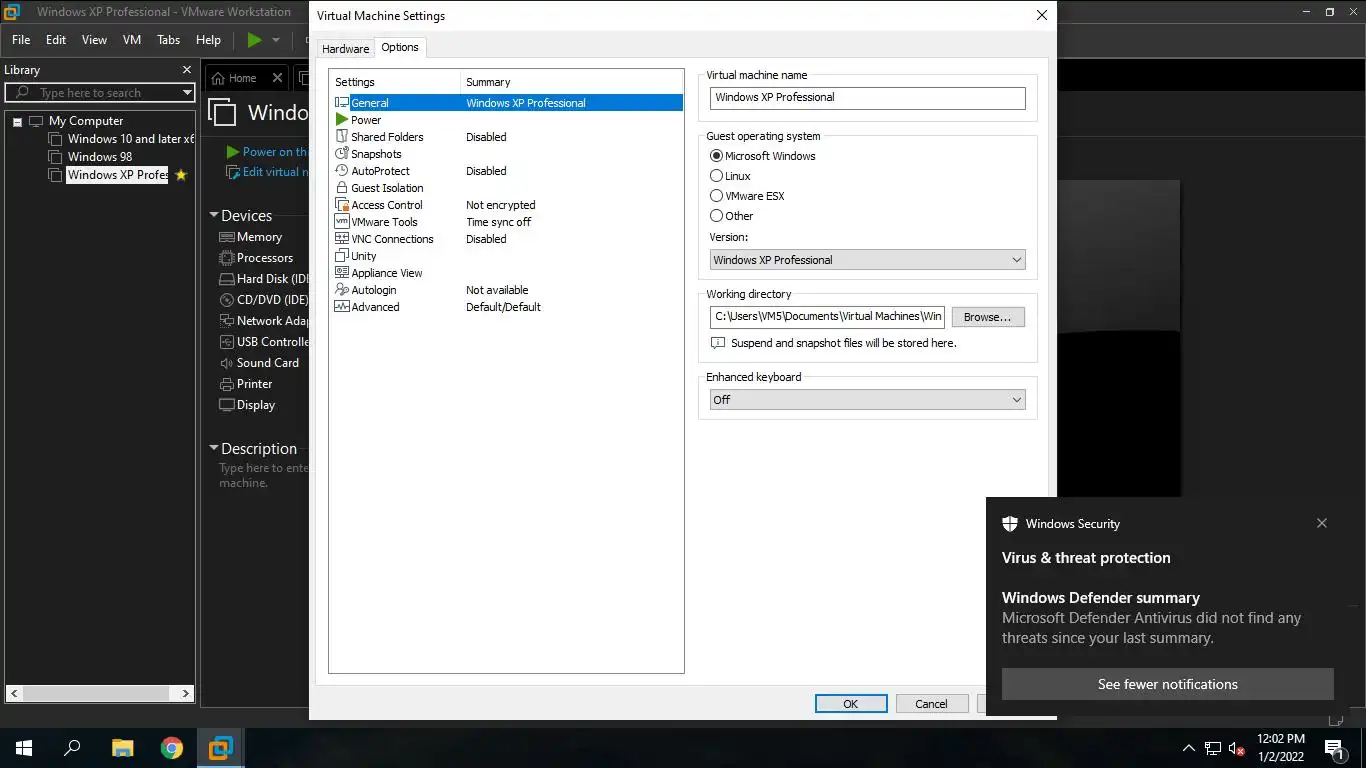Click the green power-on toolbar play button

tap(254, 40)
